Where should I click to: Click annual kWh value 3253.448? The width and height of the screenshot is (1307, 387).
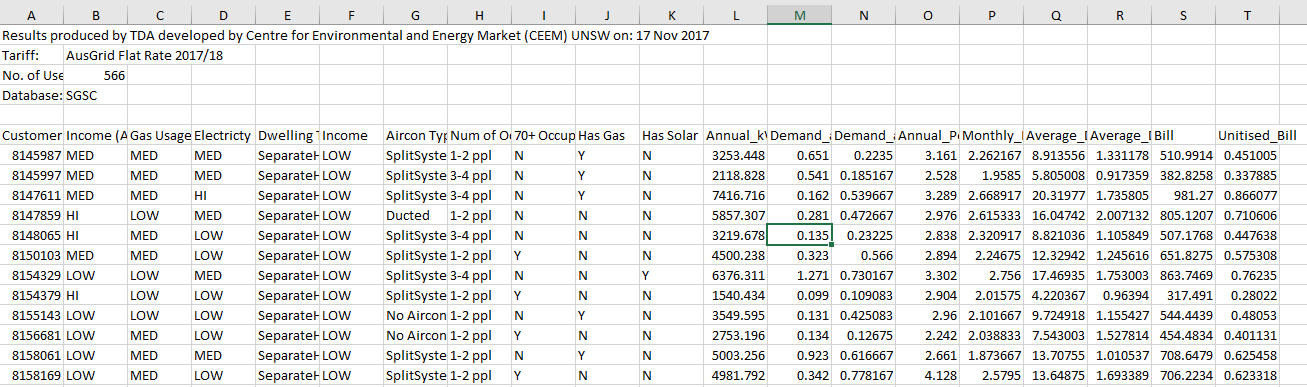(x=735, y=156)
